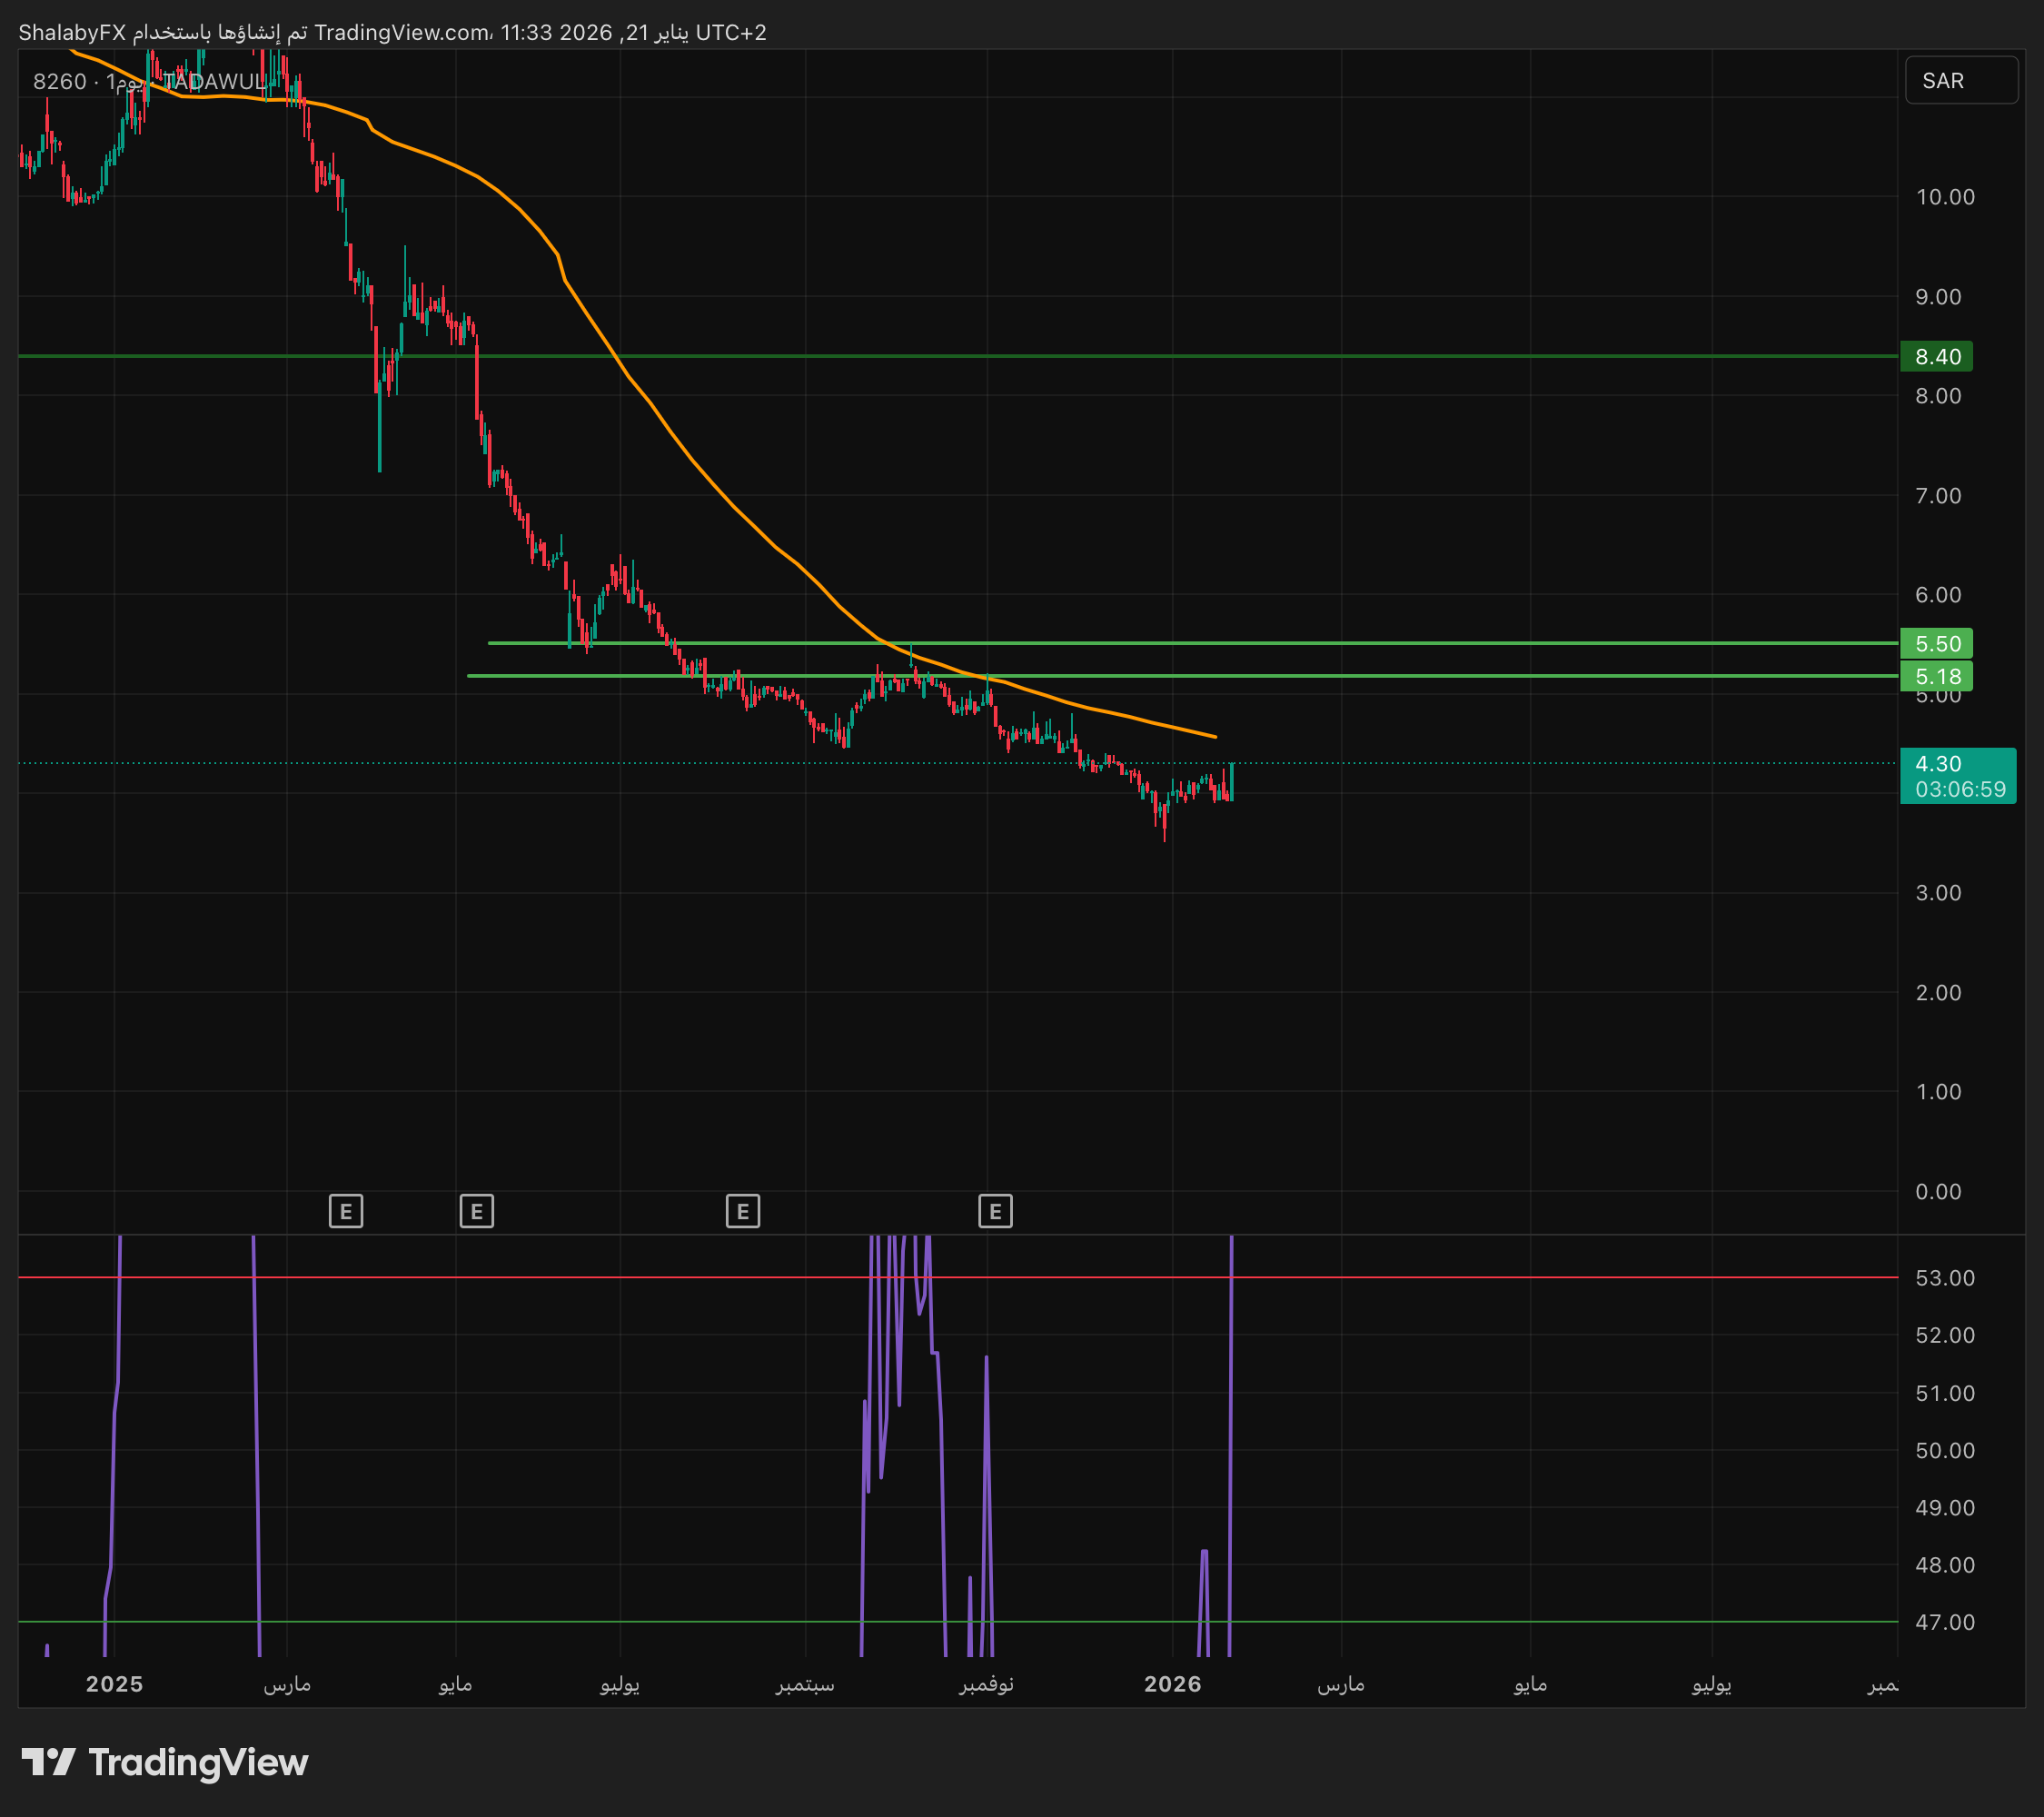Click the ShalabyFX header text
This screenshot has width=2044, height=1817.
coord(72,32)
